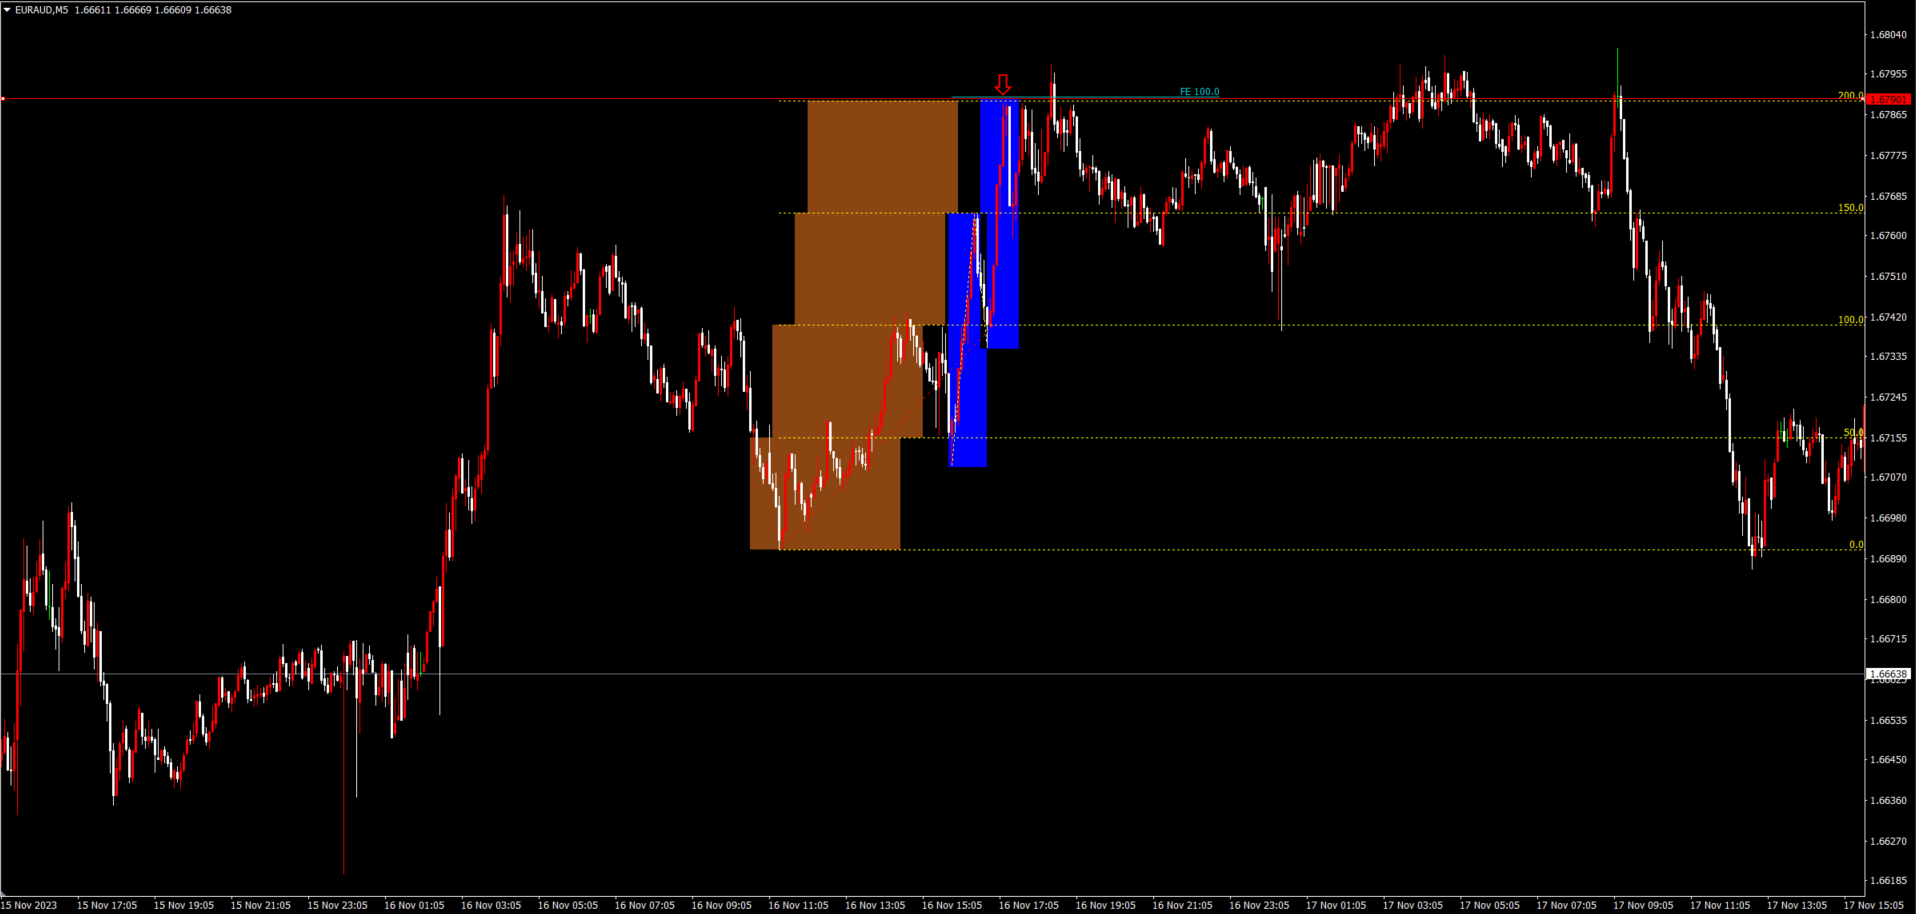This screenshot has height=914, width=1916.
Task: Select the yellow 200.0 Fibonacci level label
Action: pos(1850,96)
